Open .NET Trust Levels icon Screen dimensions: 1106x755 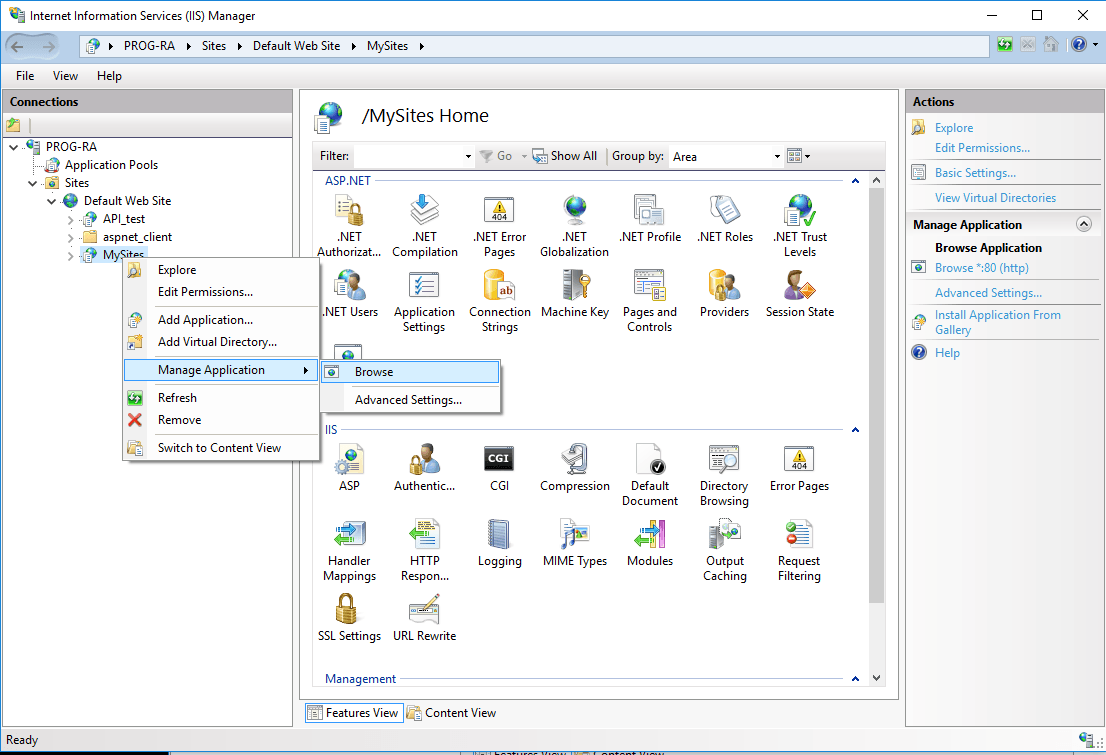[x=800, y=210]
